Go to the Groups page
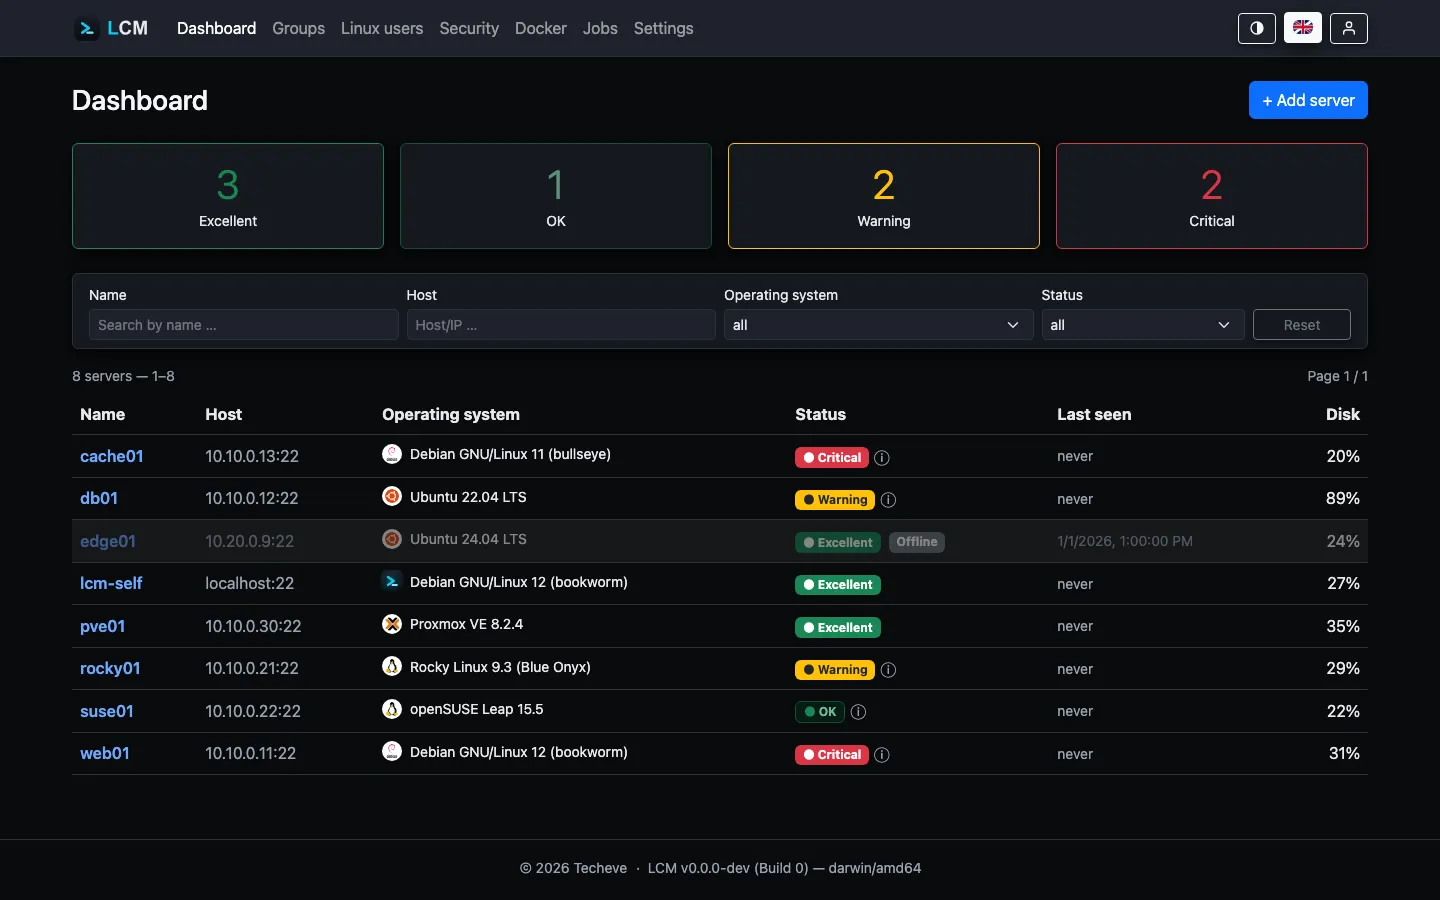The height and width of the screenshot is (900, 1440). (x=298, y=28)
